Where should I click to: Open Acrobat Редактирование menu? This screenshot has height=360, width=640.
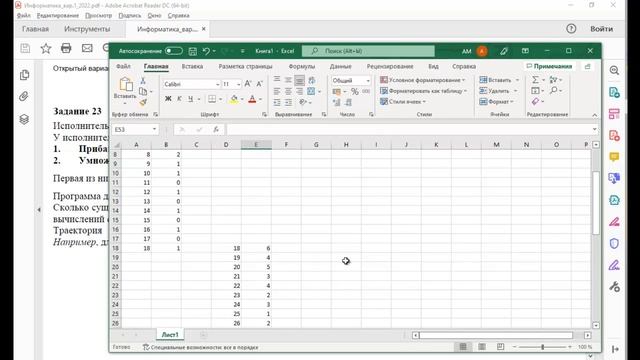coord(58,16)
